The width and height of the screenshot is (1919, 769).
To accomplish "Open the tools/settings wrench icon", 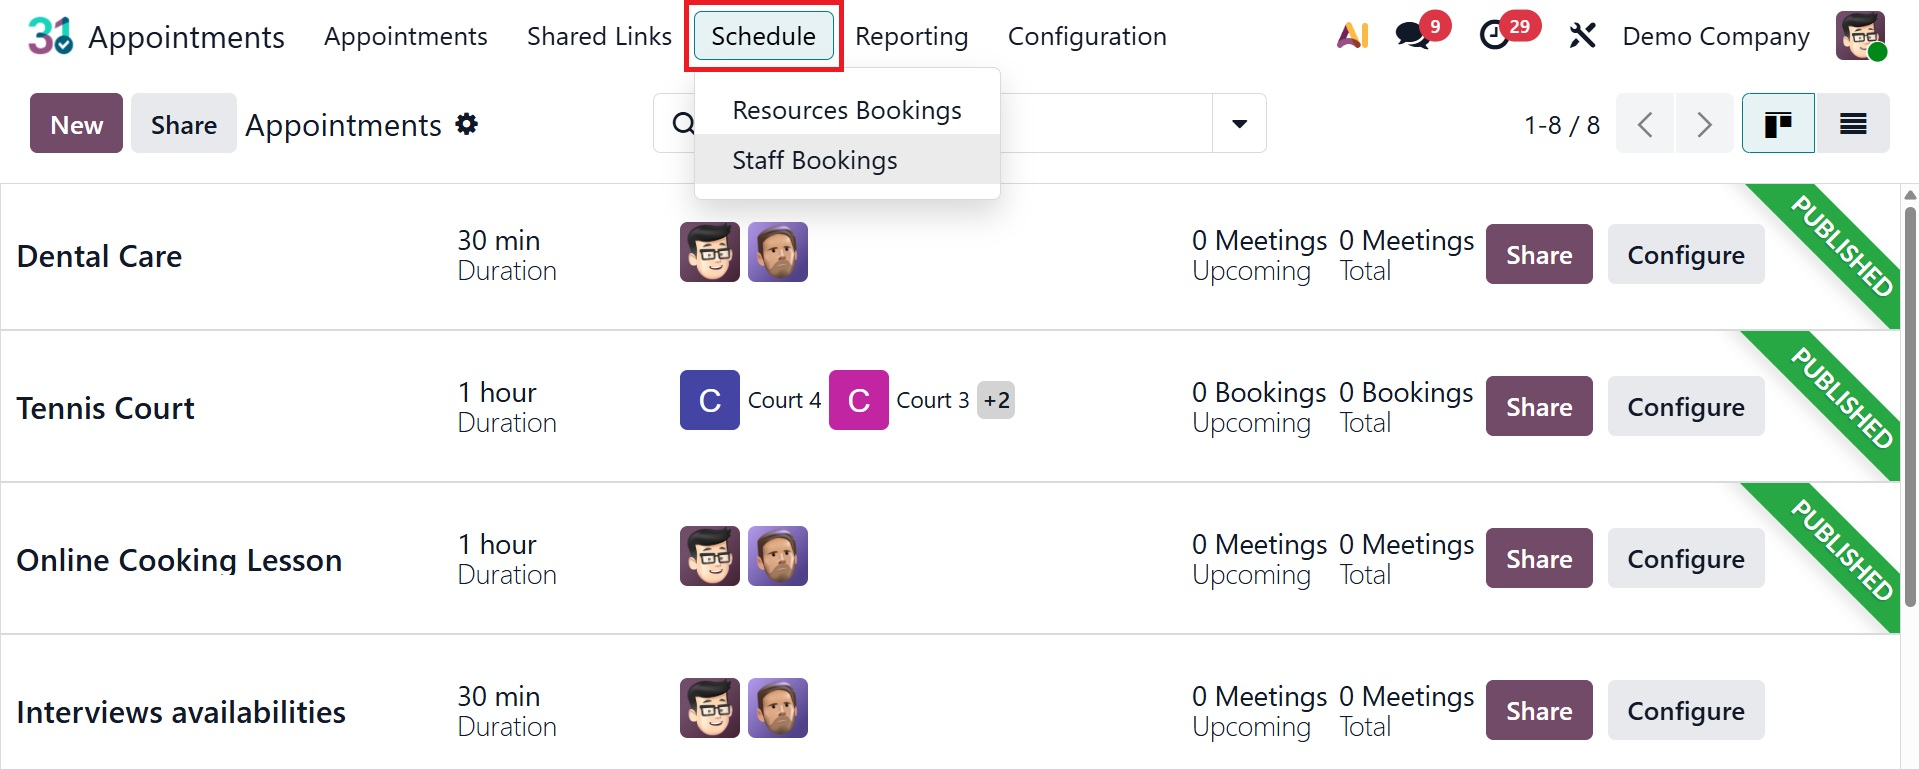I will point(1582,35).
